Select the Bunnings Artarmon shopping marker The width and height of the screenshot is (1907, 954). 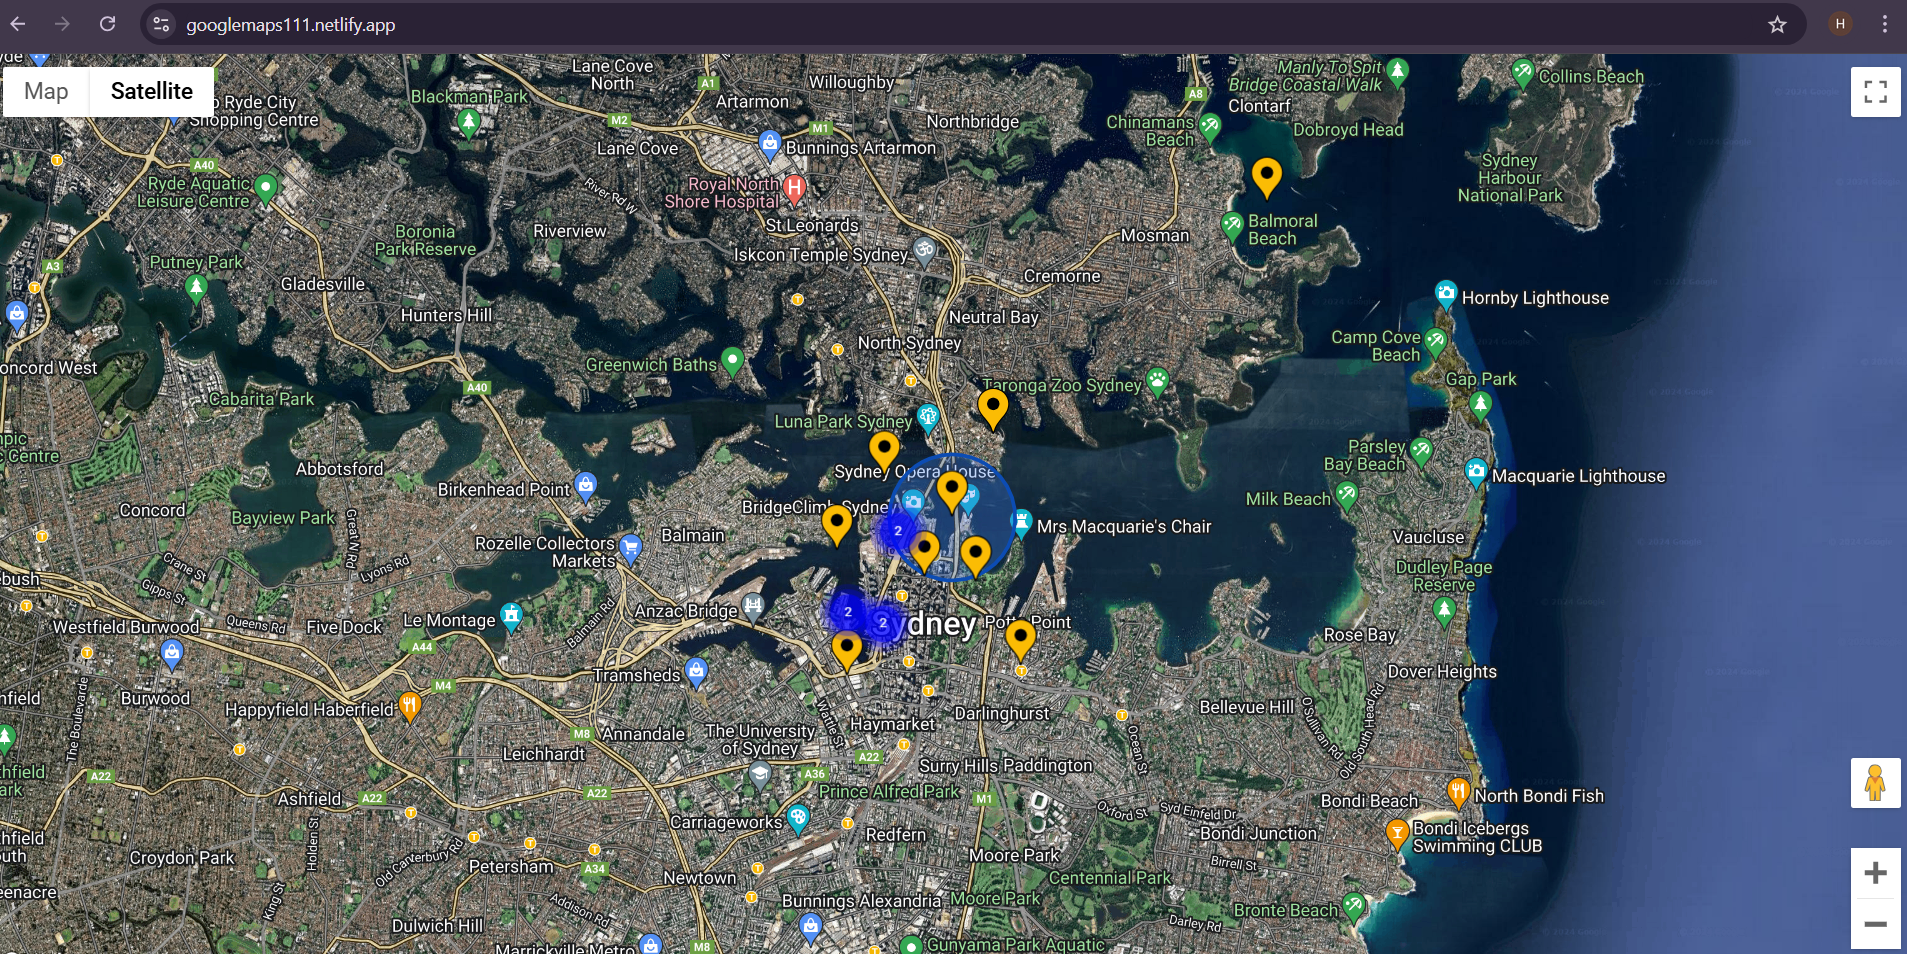pyautogui.click(x=769, y=146)
